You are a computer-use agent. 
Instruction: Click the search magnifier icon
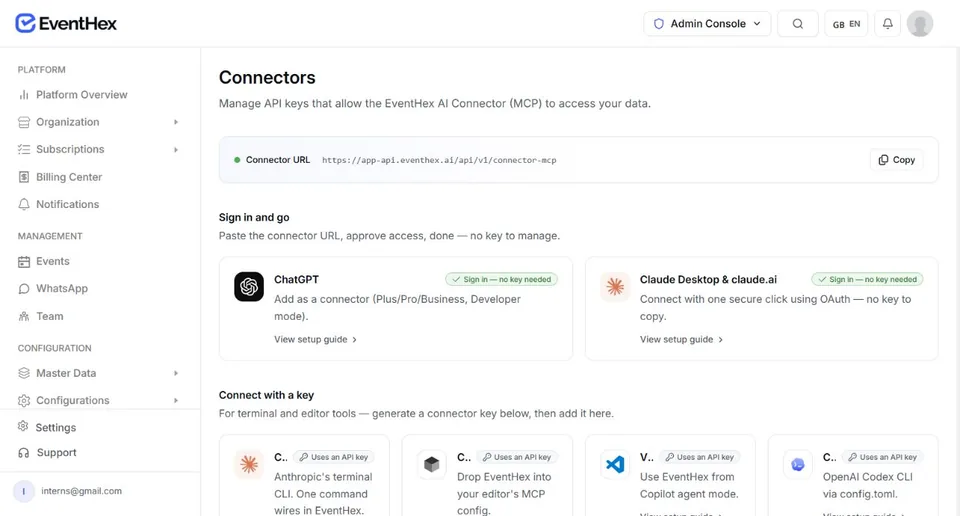tap(798, 23)
